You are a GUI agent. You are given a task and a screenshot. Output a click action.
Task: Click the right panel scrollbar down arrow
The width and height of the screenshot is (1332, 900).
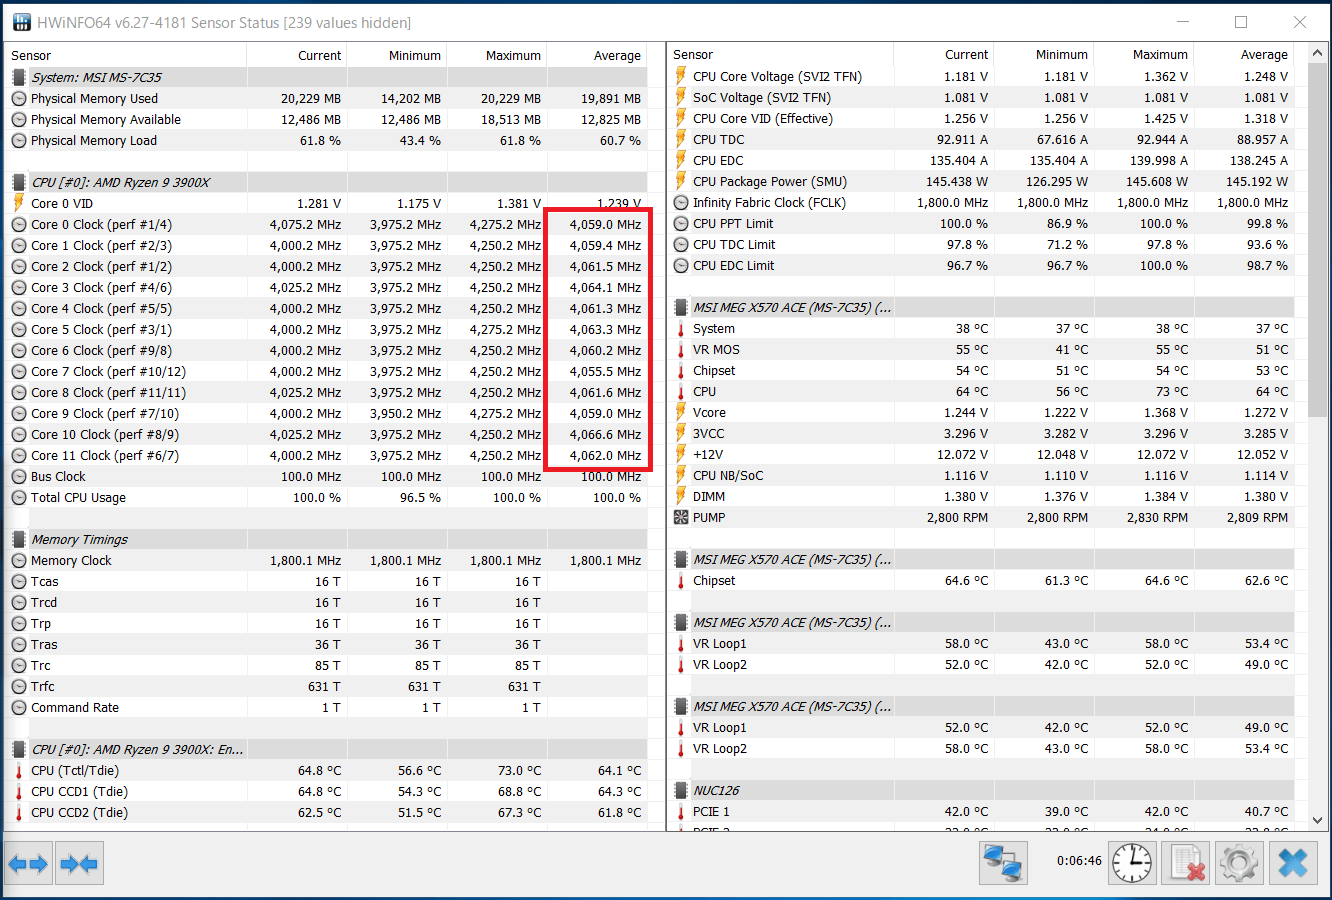(x=1318, y=820)
